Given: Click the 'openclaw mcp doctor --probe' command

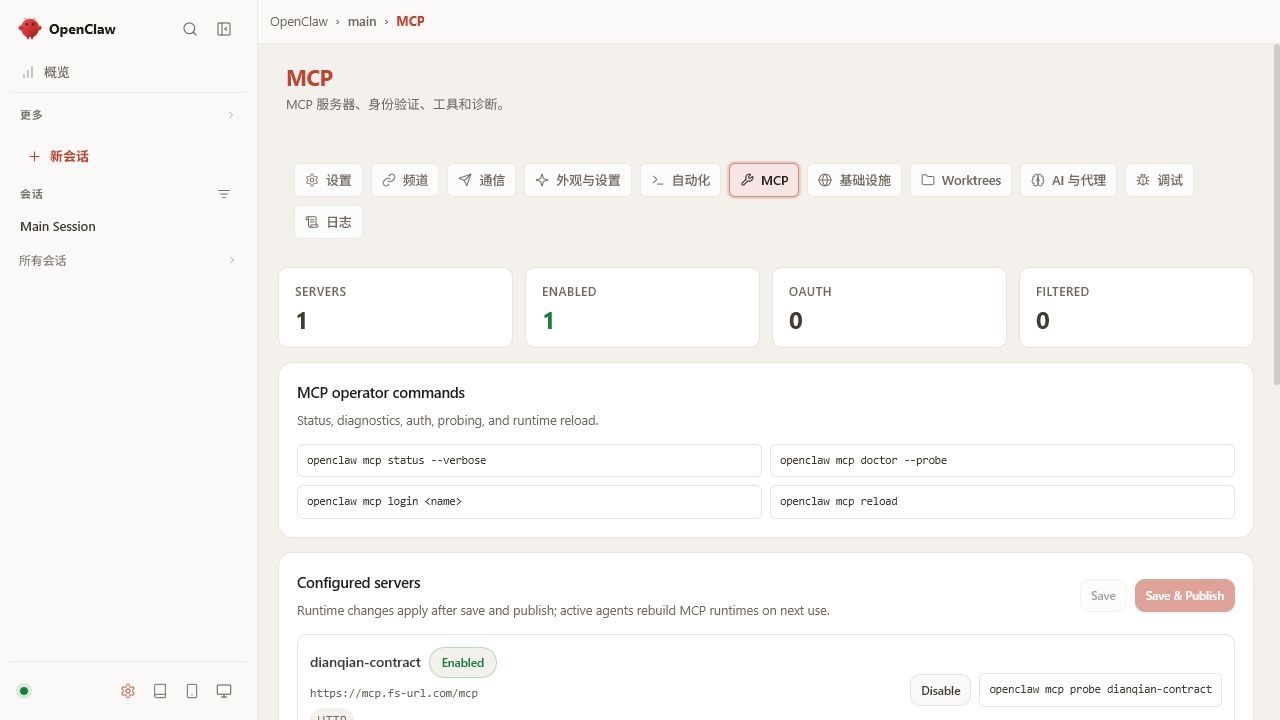Looking at the screenshot, I should (1002, 460).
